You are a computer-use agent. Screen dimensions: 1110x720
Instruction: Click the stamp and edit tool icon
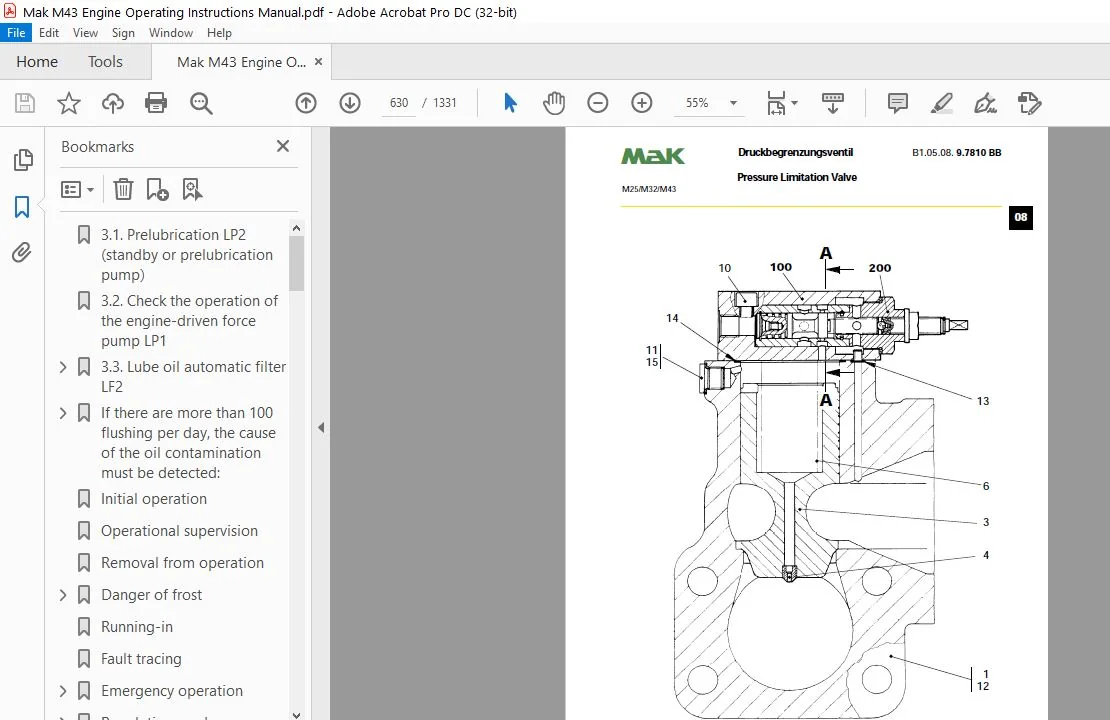point(1029,103)
